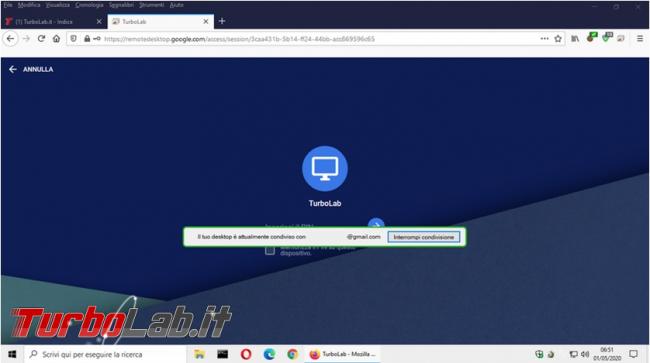Screen dimensions: 650x363
Task: Open the Windows notification center
Action: click(x=633, y=354)
